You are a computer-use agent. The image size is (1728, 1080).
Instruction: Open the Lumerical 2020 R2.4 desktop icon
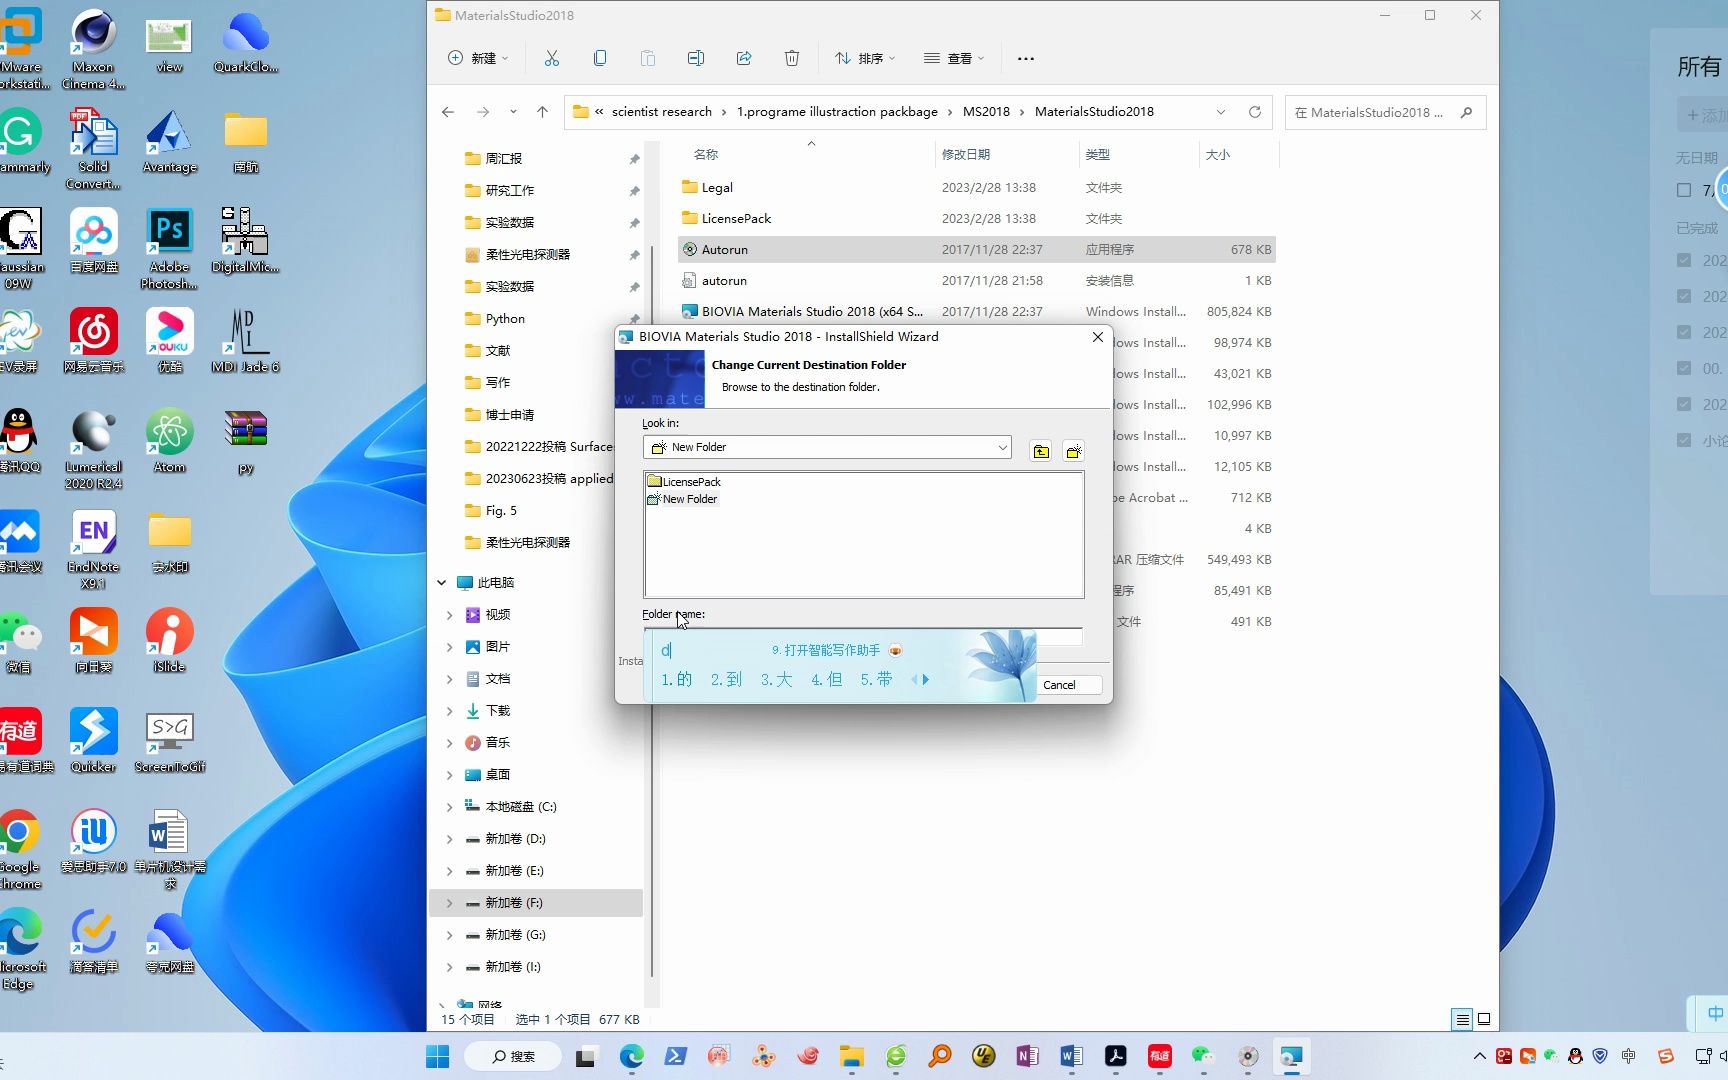point(93,449)
